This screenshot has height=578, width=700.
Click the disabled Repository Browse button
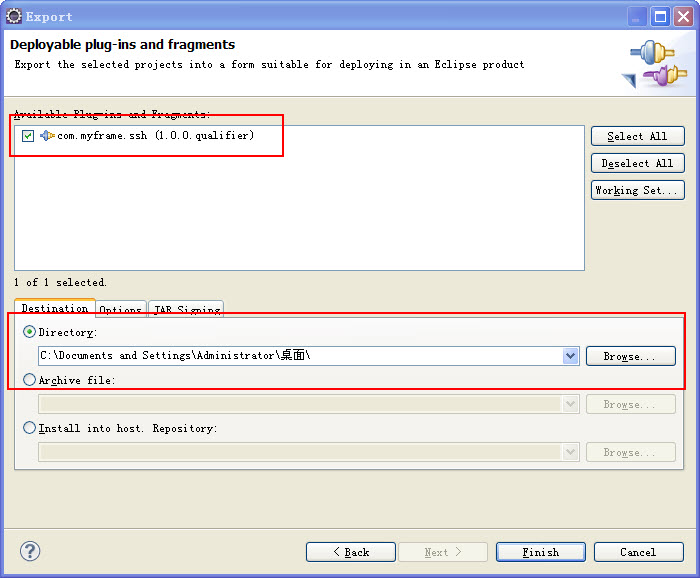pyautogui.click(x=630, y=453)
